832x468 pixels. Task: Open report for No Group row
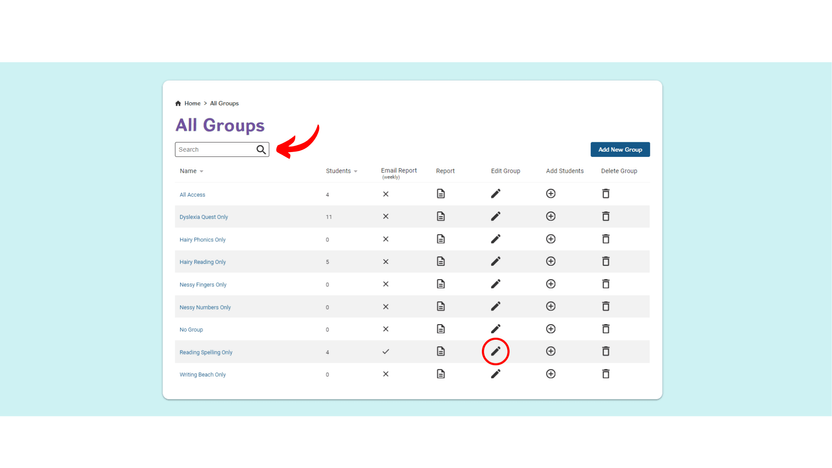tap(441, 329)
